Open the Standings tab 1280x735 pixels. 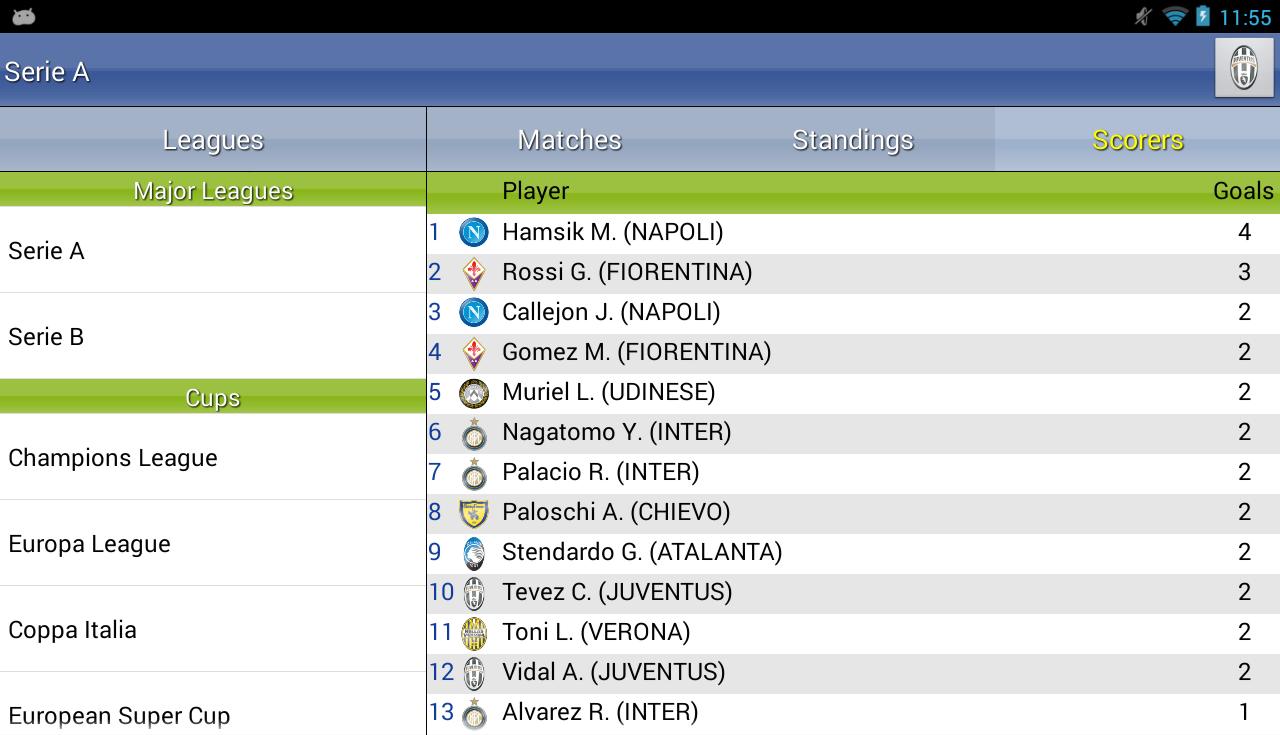click(x=852, y=139)
